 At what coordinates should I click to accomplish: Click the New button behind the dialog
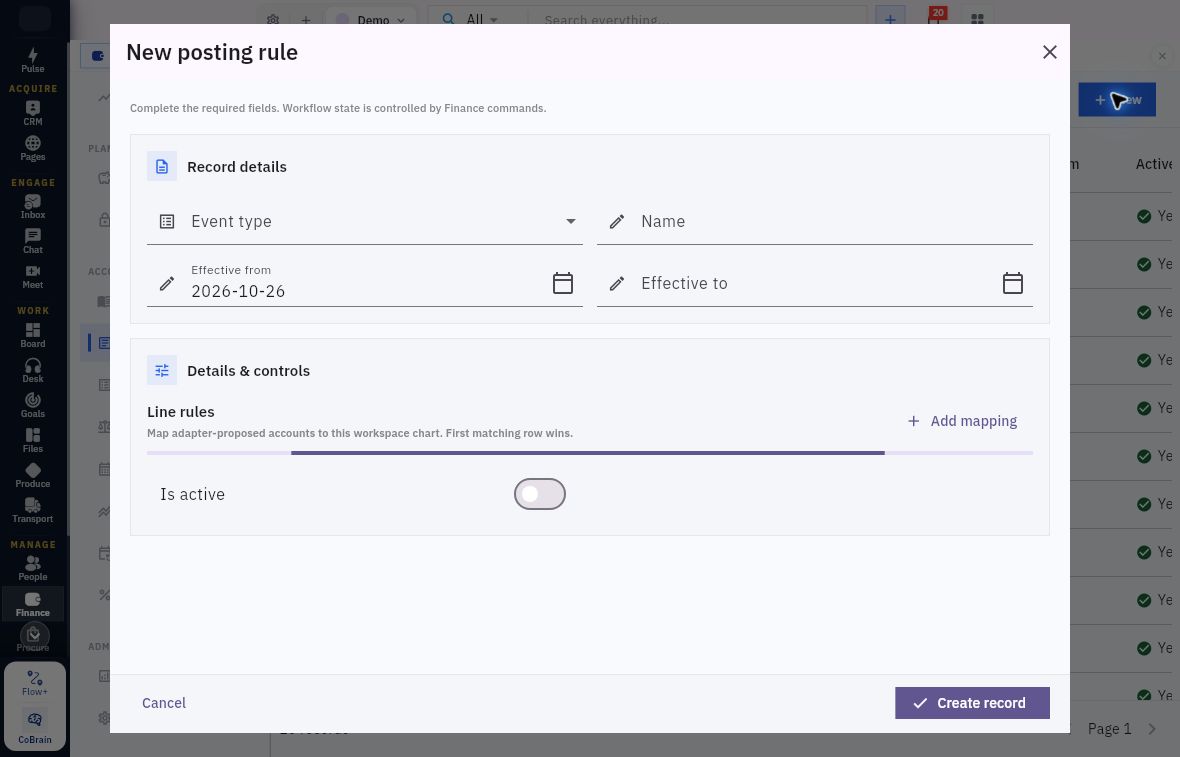pos(1117,99)
